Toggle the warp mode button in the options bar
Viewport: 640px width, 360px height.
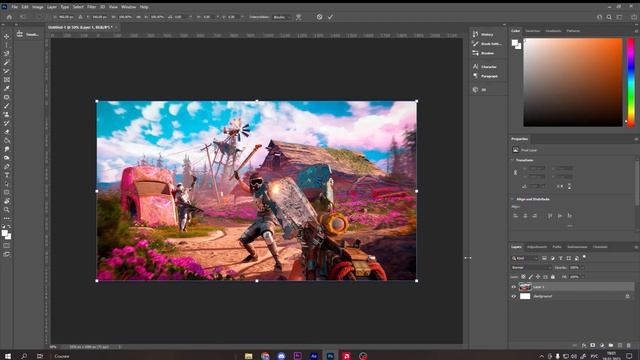(x=299, y=17)
